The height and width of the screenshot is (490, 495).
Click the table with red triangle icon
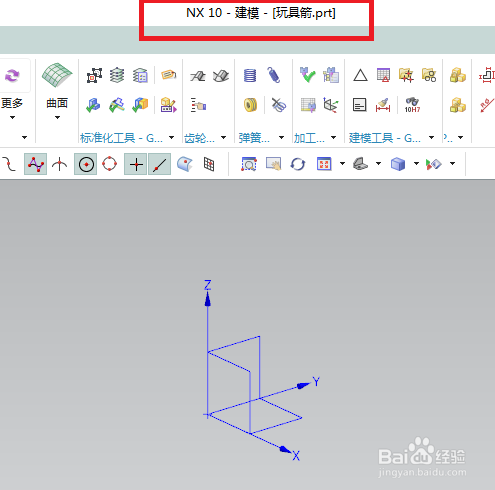point(383,75)
